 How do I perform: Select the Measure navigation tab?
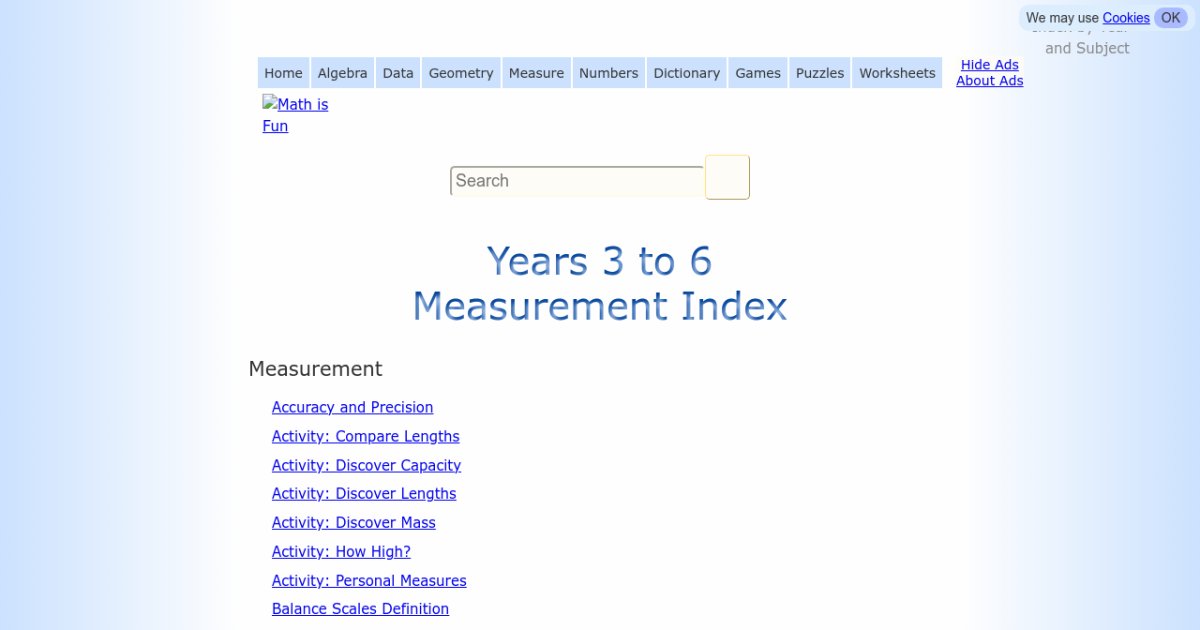pyautogui.click(x=536, y=72)
